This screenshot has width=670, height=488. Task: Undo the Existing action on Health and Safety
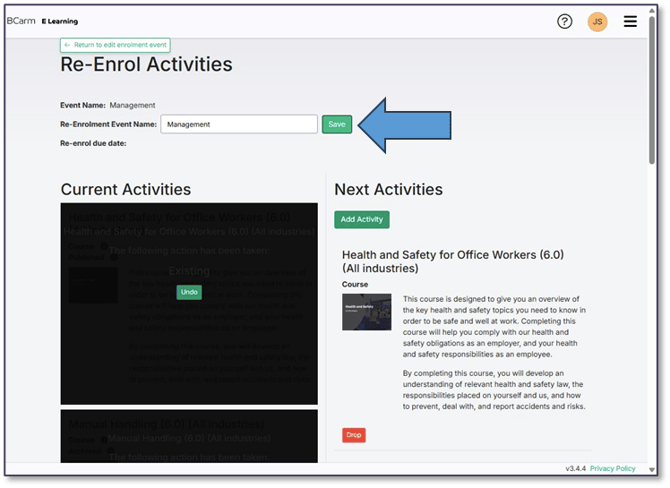(189, 292)
